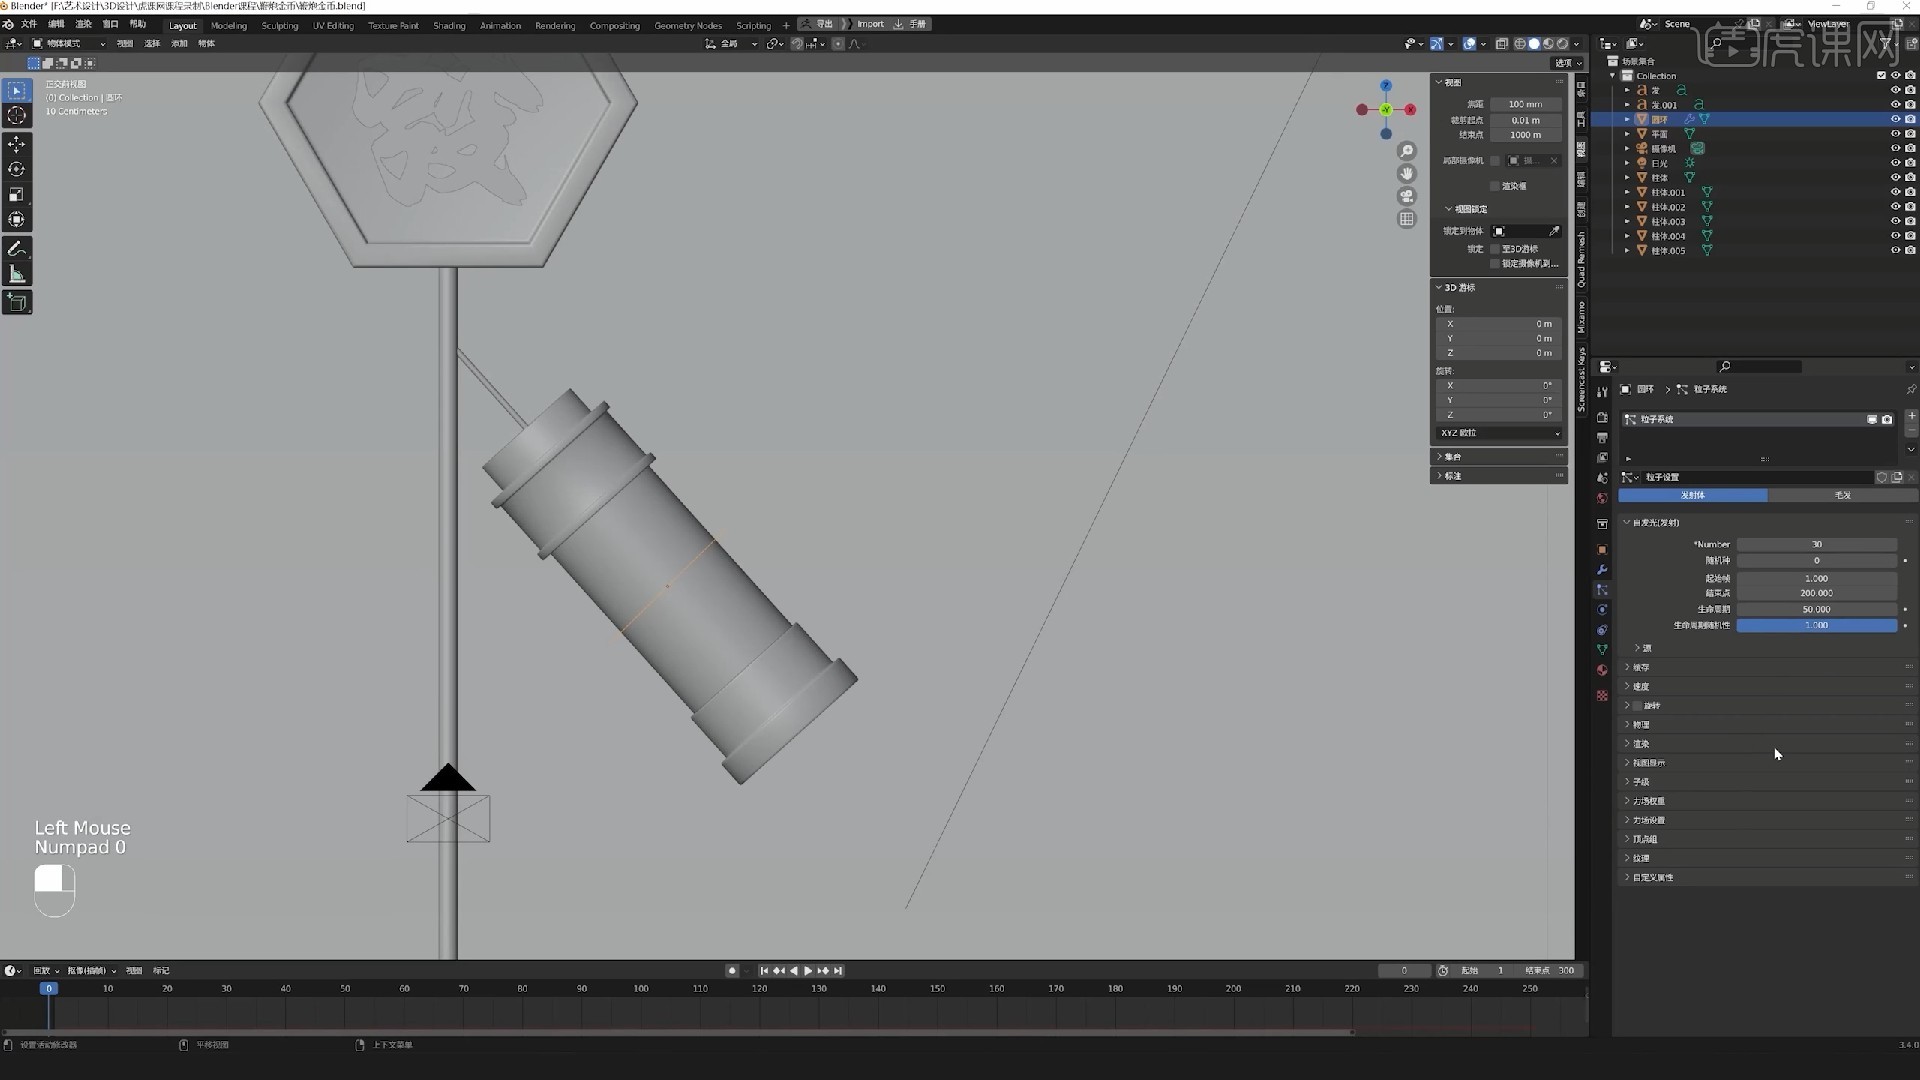Select the Cursor tool

17,116
